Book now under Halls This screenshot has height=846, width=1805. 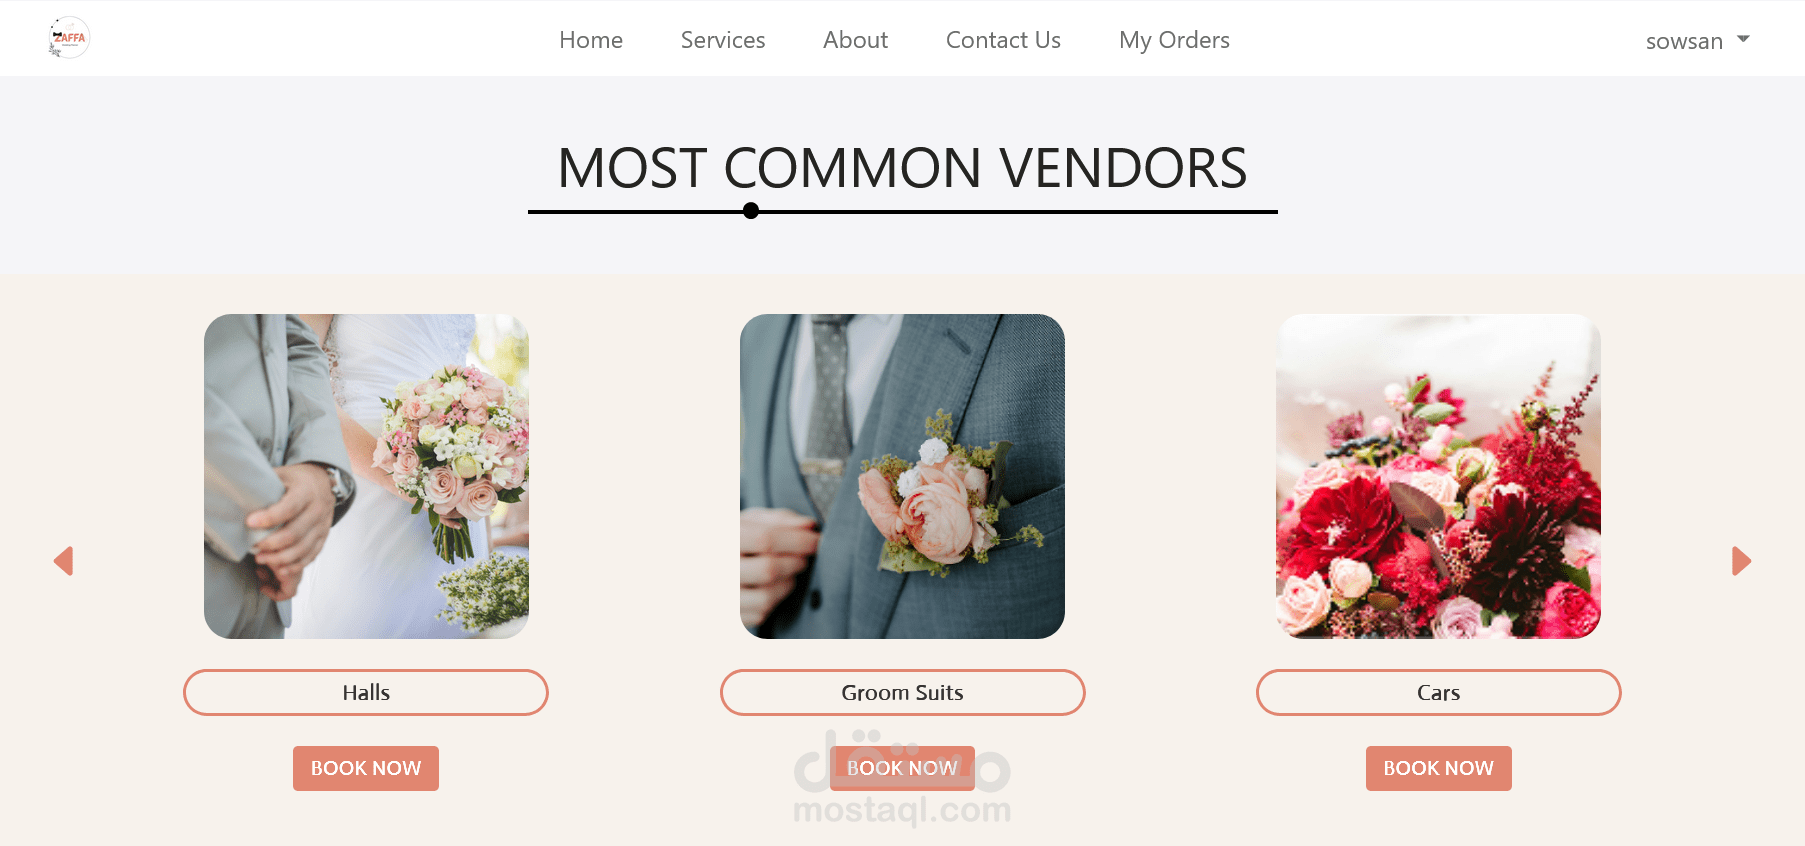click(366, 768)
